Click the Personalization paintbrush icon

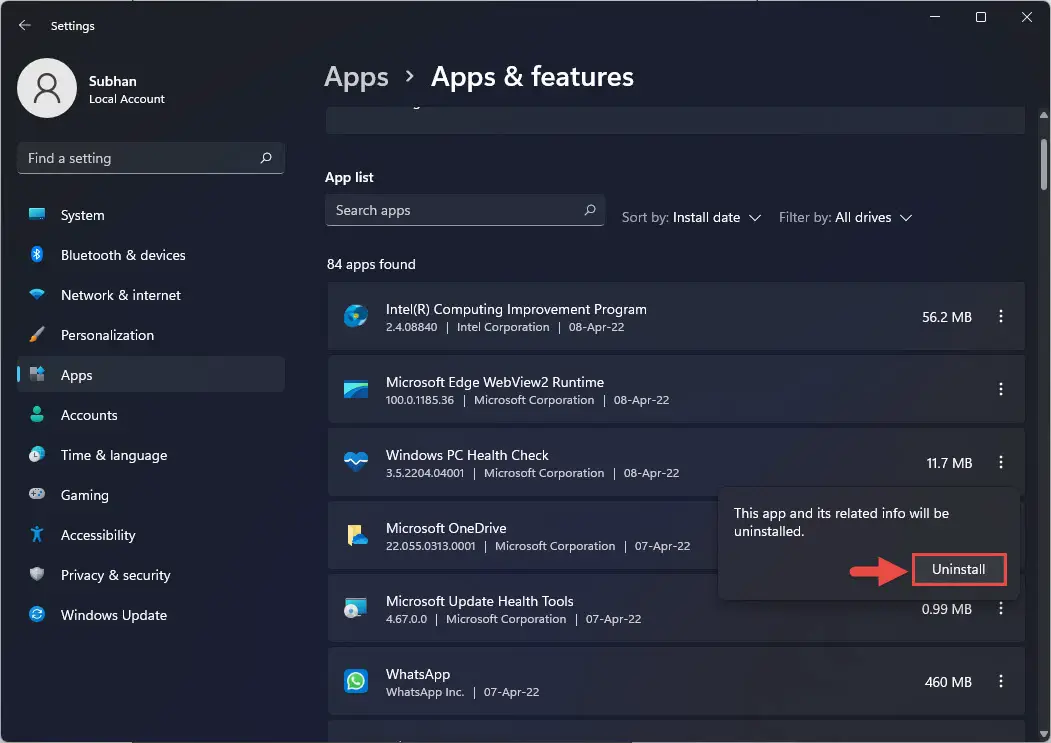coord(37,335)
